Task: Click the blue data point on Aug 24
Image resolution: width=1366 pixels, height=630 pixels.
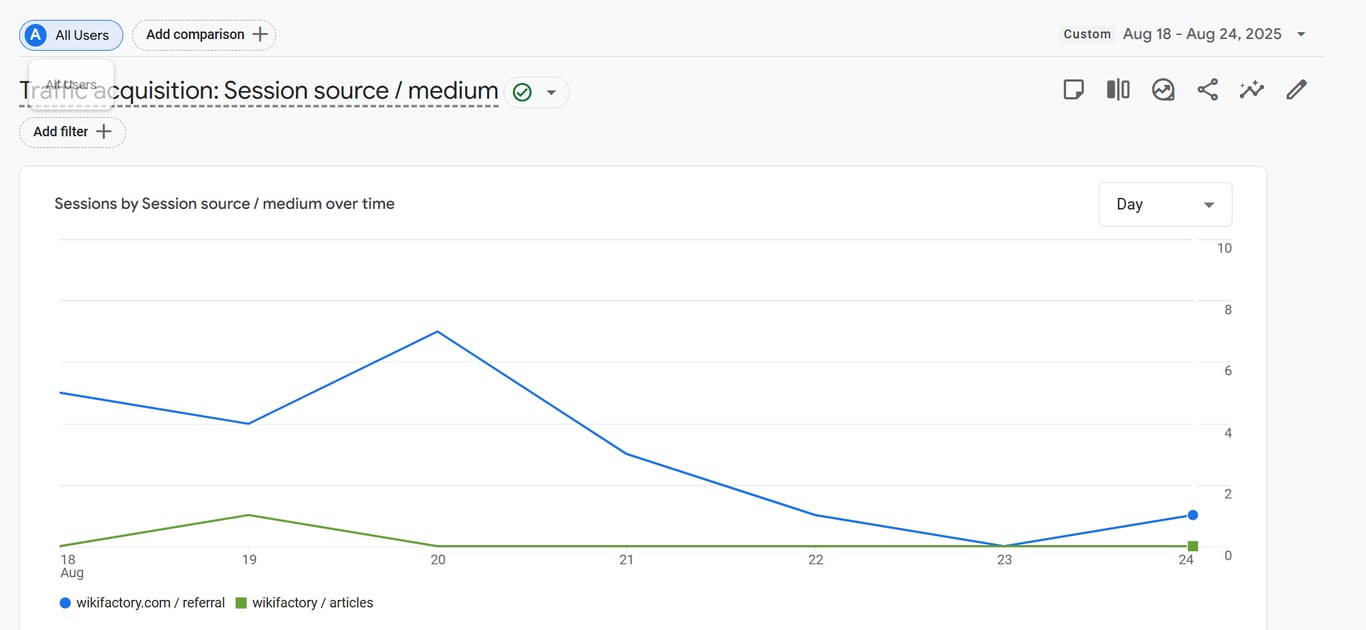Action: click(1193, 515)
